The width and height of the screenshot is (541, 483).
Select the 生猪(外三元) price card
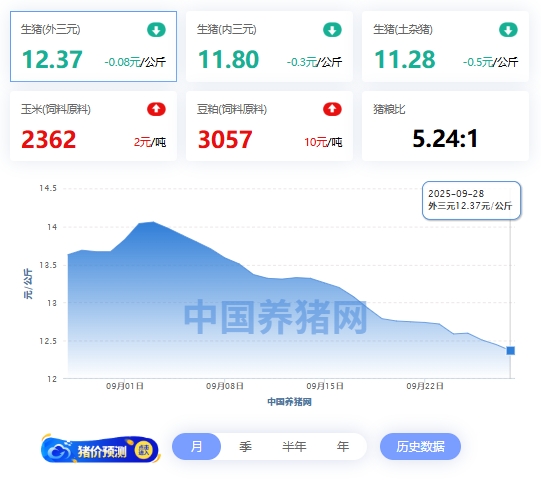tap(94, 46)
